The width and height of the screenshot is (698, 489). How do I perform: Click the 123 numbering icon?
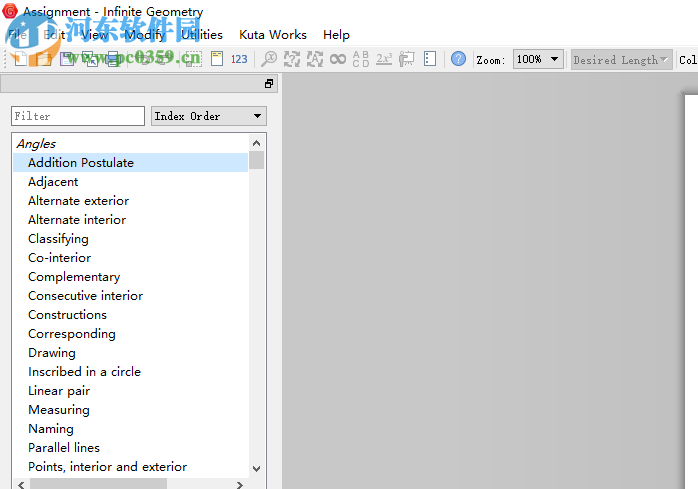(239, 59)
